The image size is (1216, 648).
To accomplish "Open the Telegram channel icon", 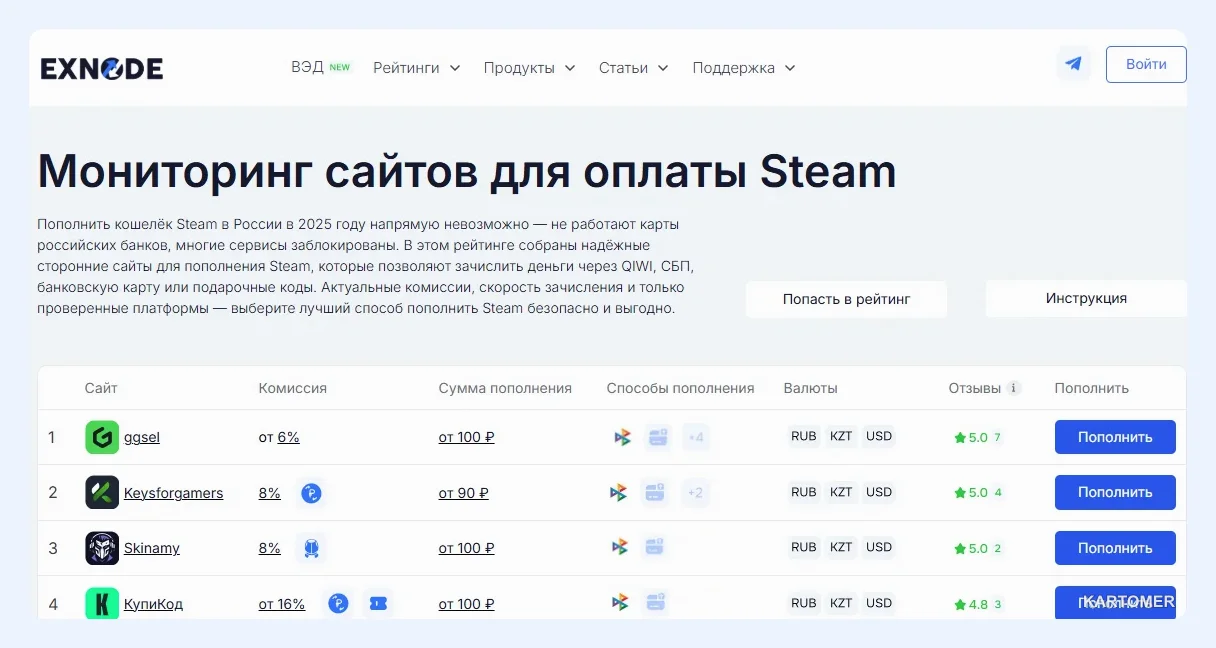I will coord(1074,64).
